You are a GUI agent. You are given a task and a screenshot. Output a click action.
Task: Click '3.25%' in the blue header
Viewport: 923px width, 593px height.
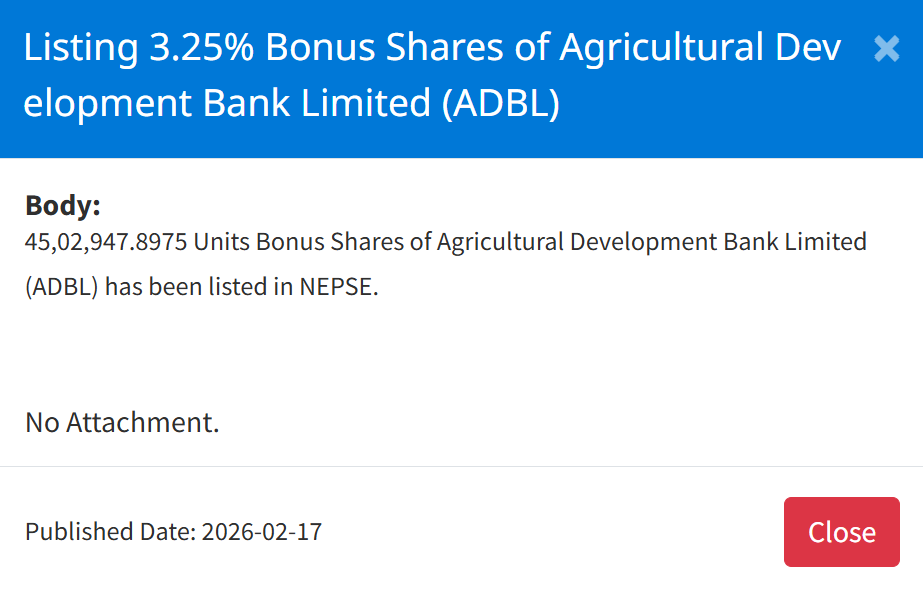click(x=201, y=47)
